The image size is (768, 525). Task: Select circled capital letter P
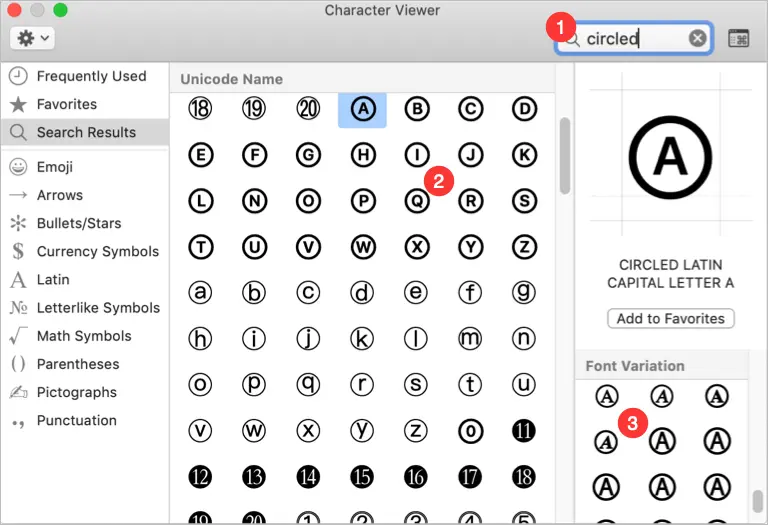point(363,201)
